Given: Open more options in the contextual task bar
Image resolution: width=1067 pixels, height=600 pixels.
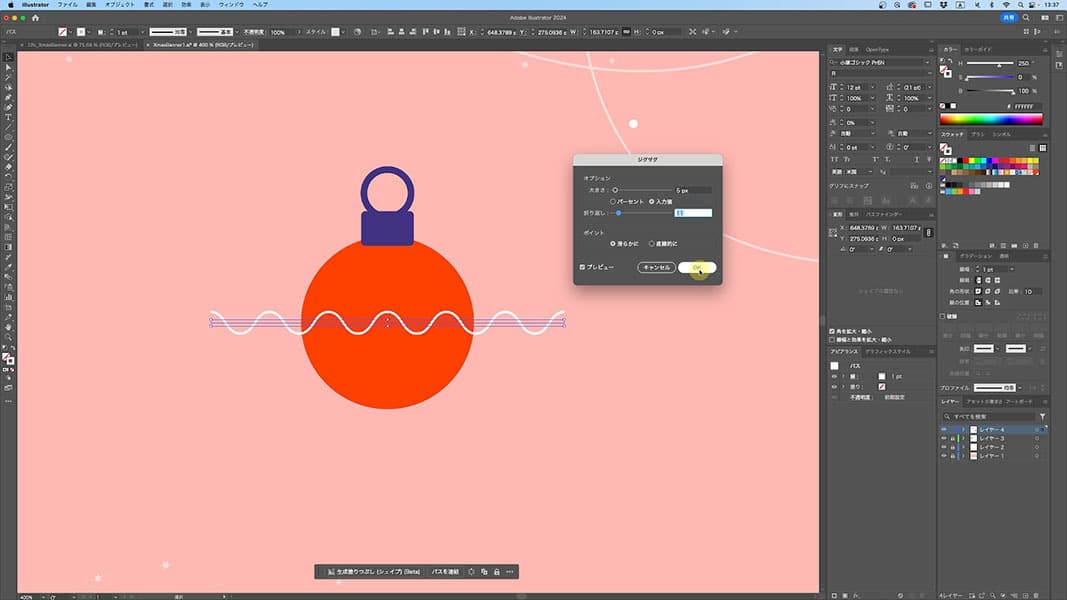Looking at the screenshot, I should (510, 572).
